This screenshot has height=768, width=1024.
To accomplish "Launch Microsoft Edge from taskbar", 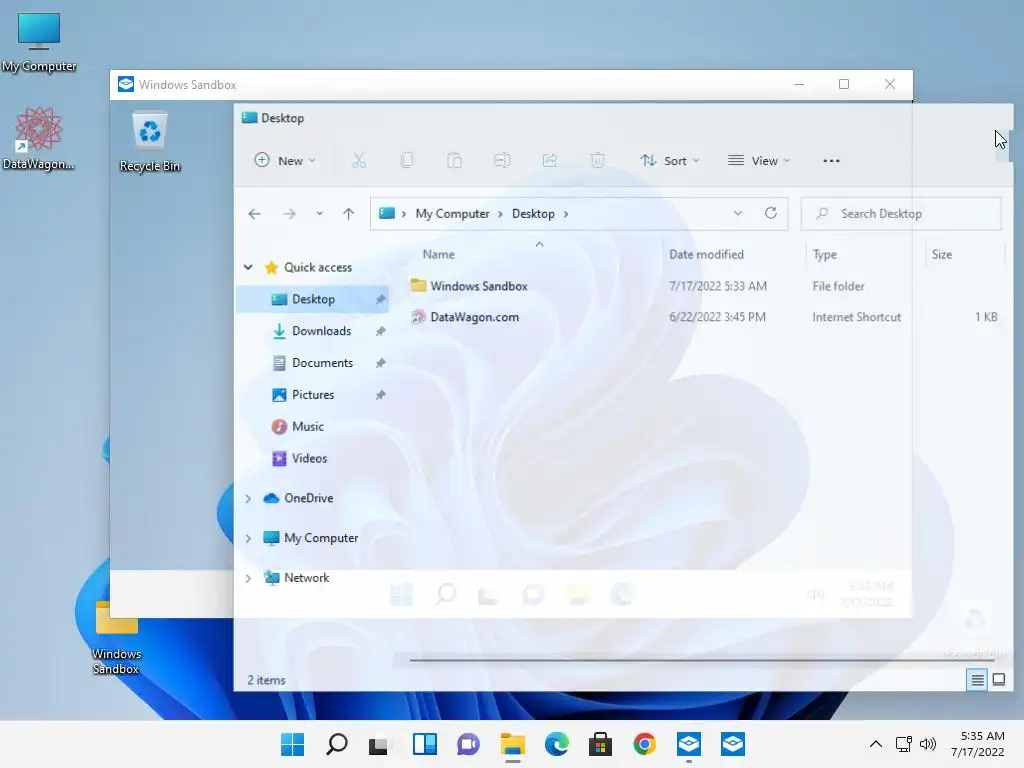I will (x=556, y=744).
